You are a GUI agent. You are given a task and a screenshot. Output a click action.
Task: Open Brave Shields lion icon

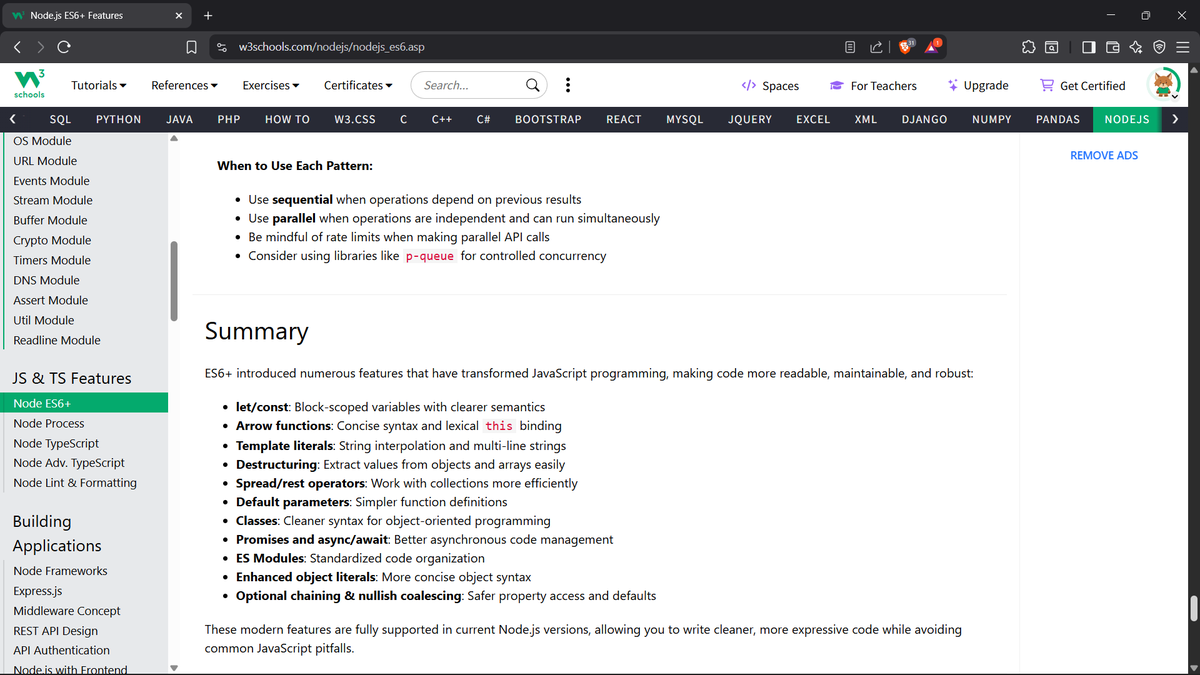(906, 46)
